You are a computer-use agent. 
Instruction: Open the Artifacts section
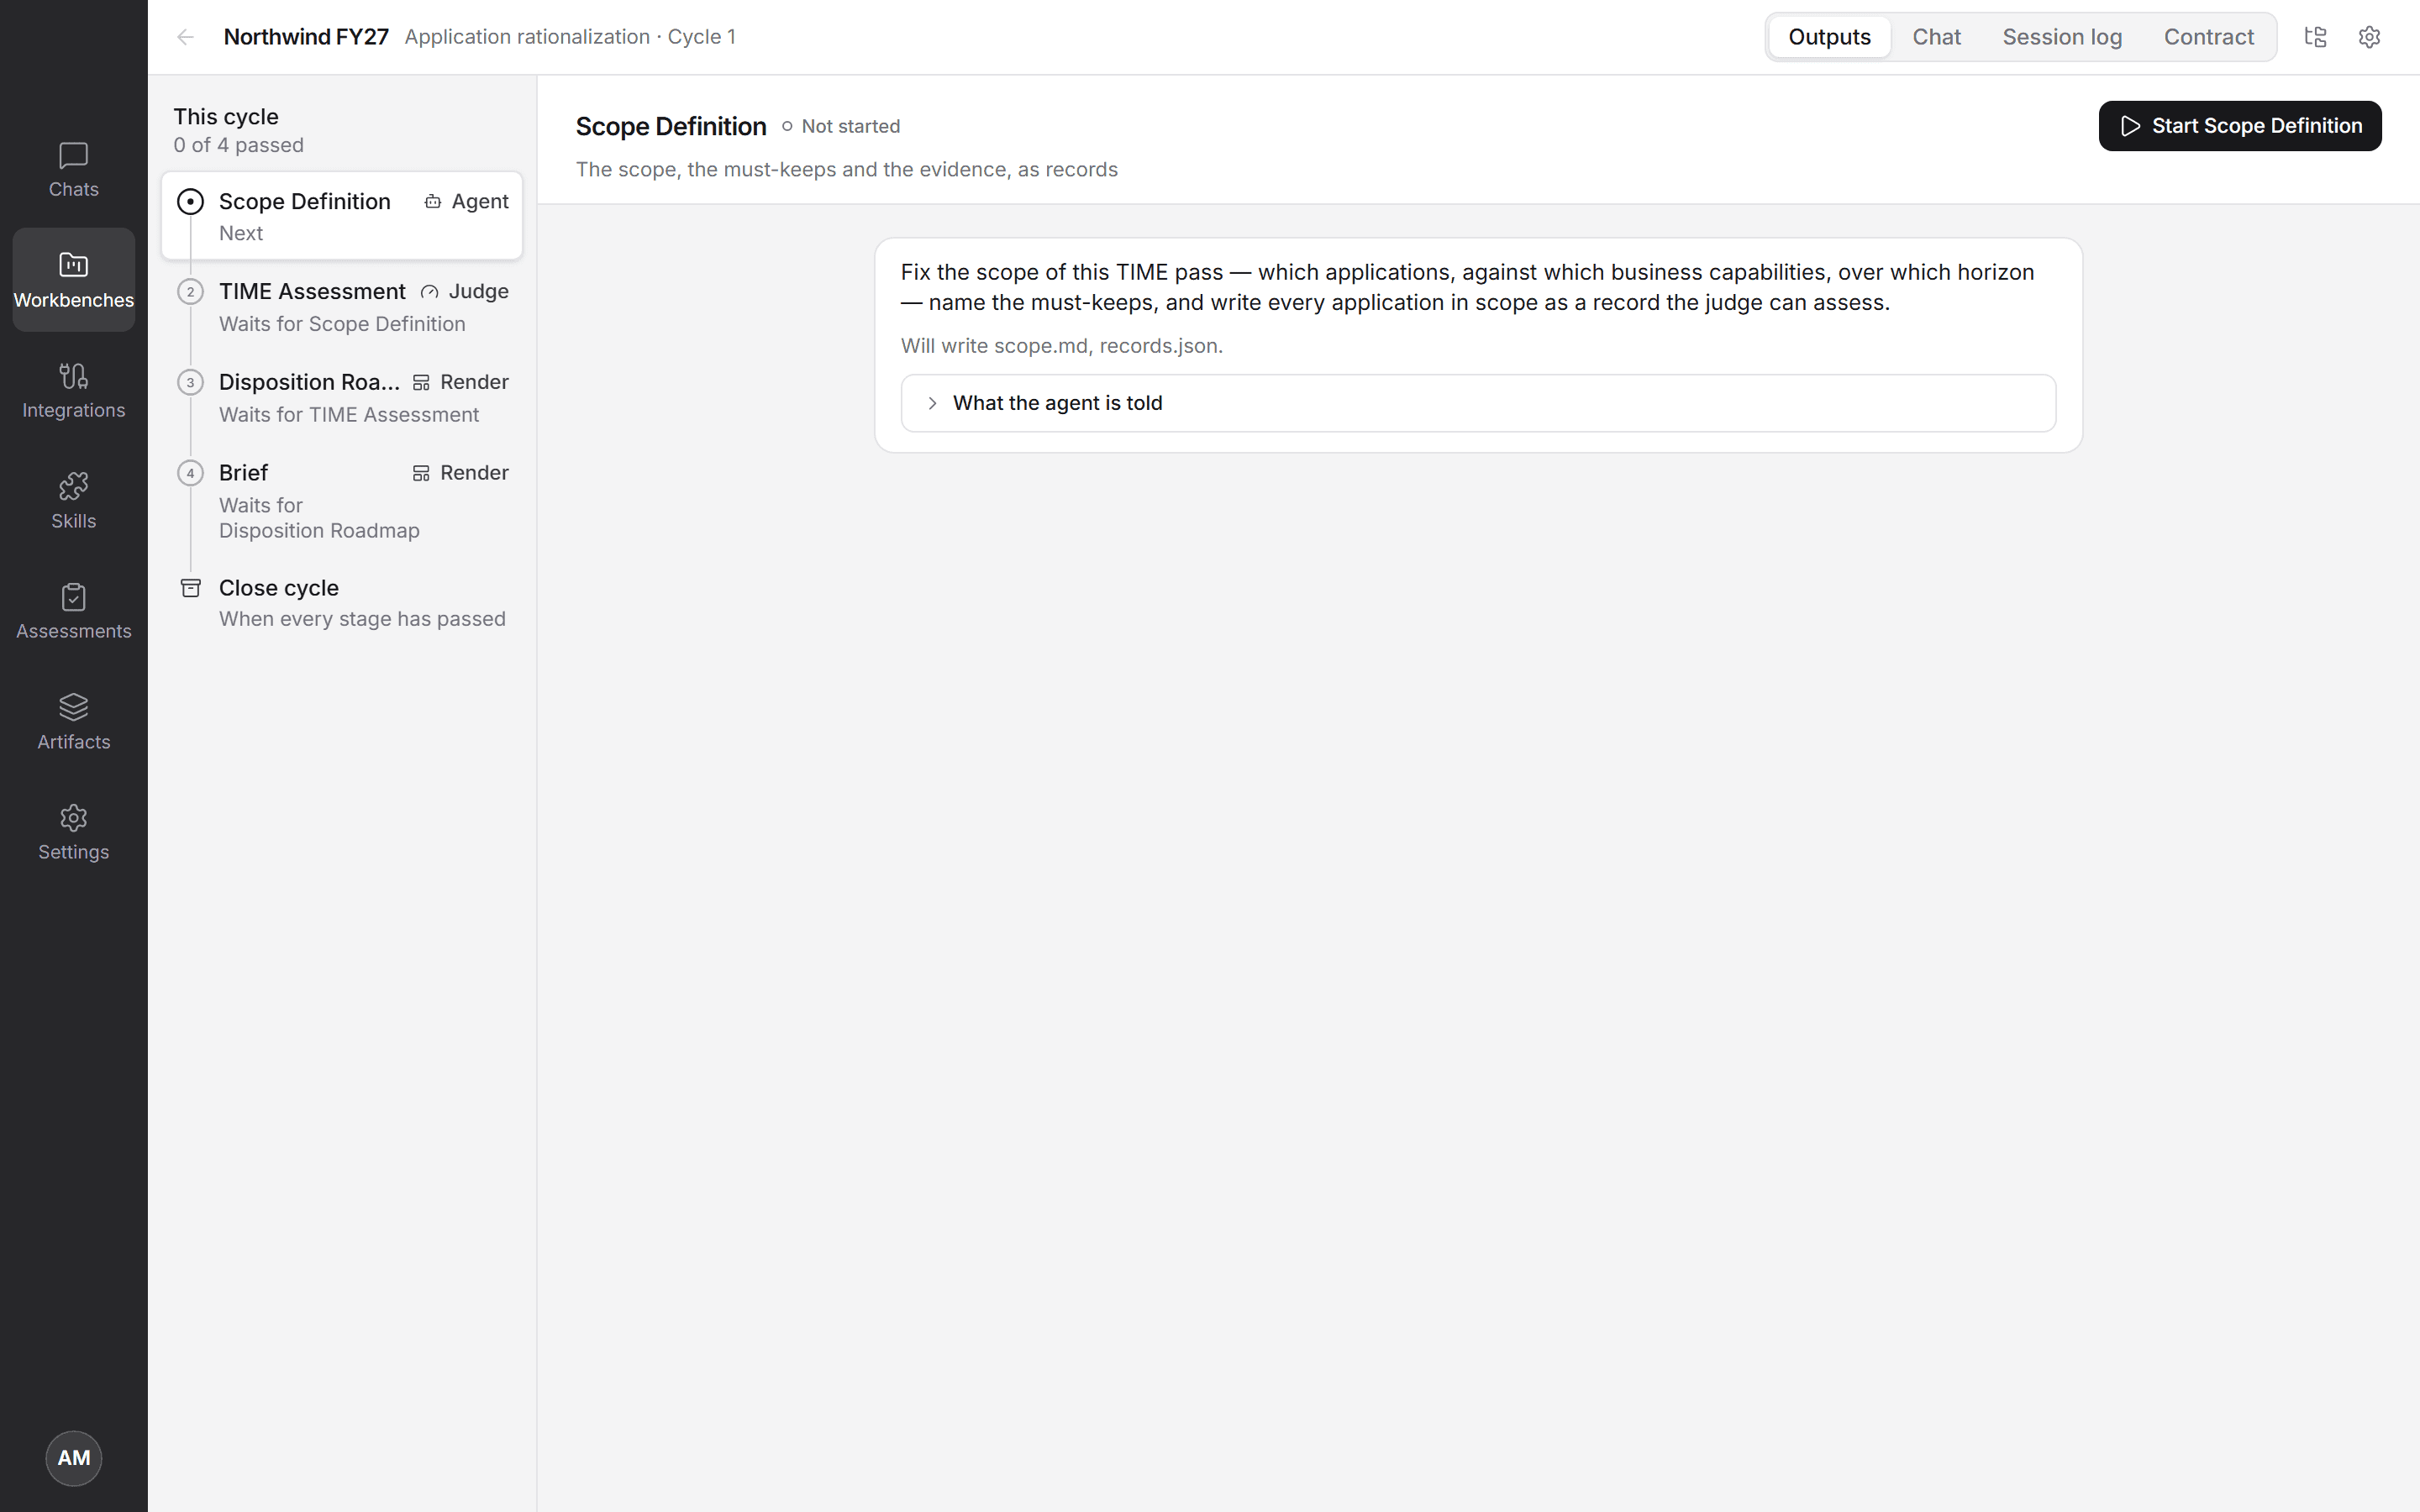click(x=73, y=722)
